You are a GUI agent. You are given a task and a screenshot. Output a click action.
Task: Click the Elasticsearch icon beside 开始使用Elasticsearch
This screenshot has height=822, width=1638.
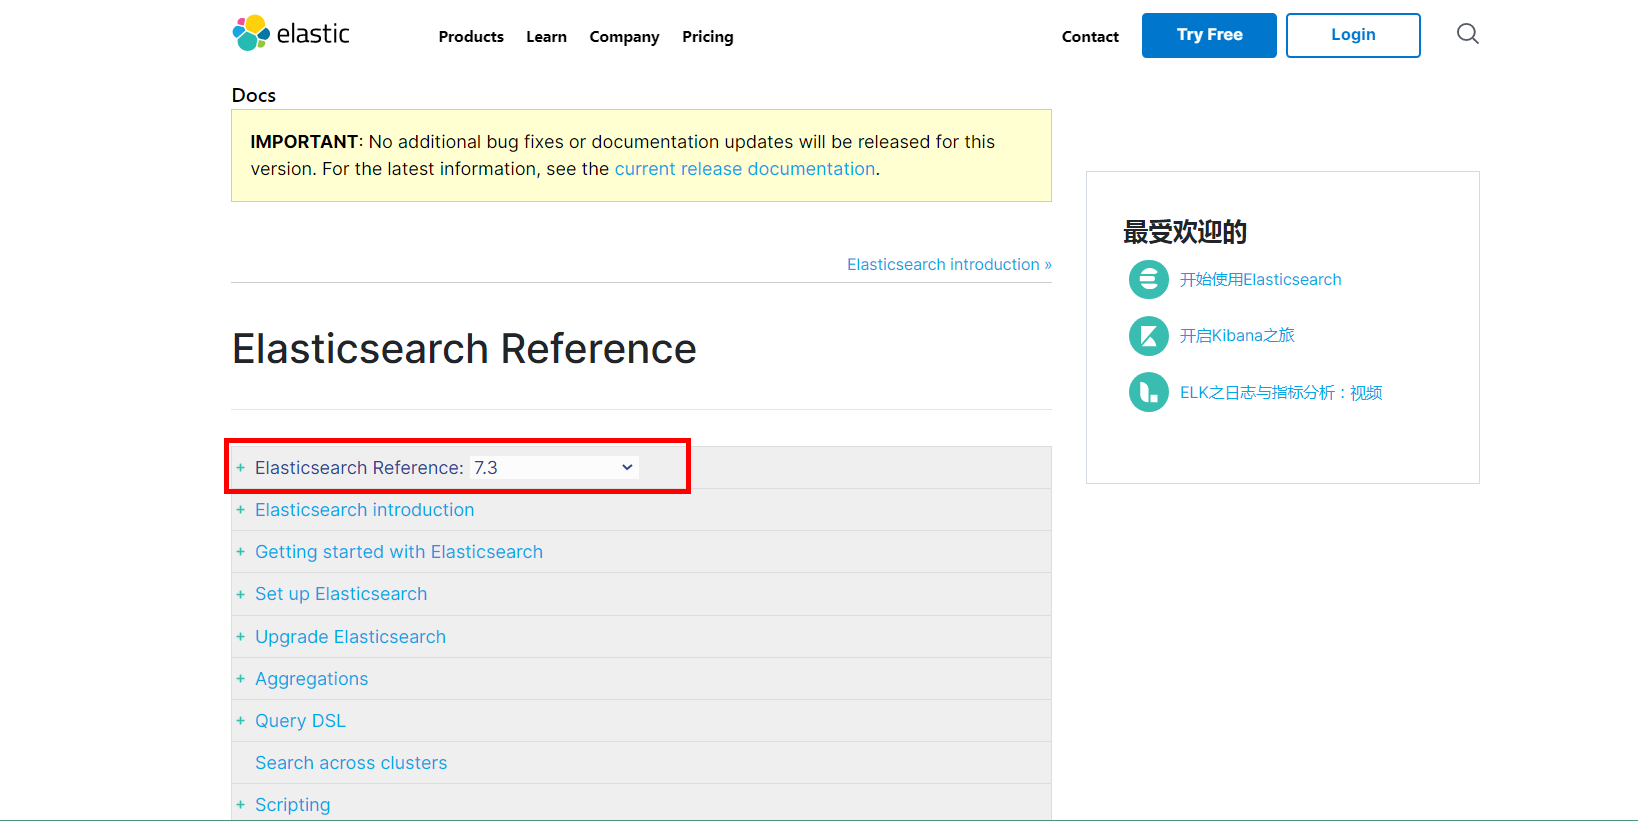click(1148, 279)
